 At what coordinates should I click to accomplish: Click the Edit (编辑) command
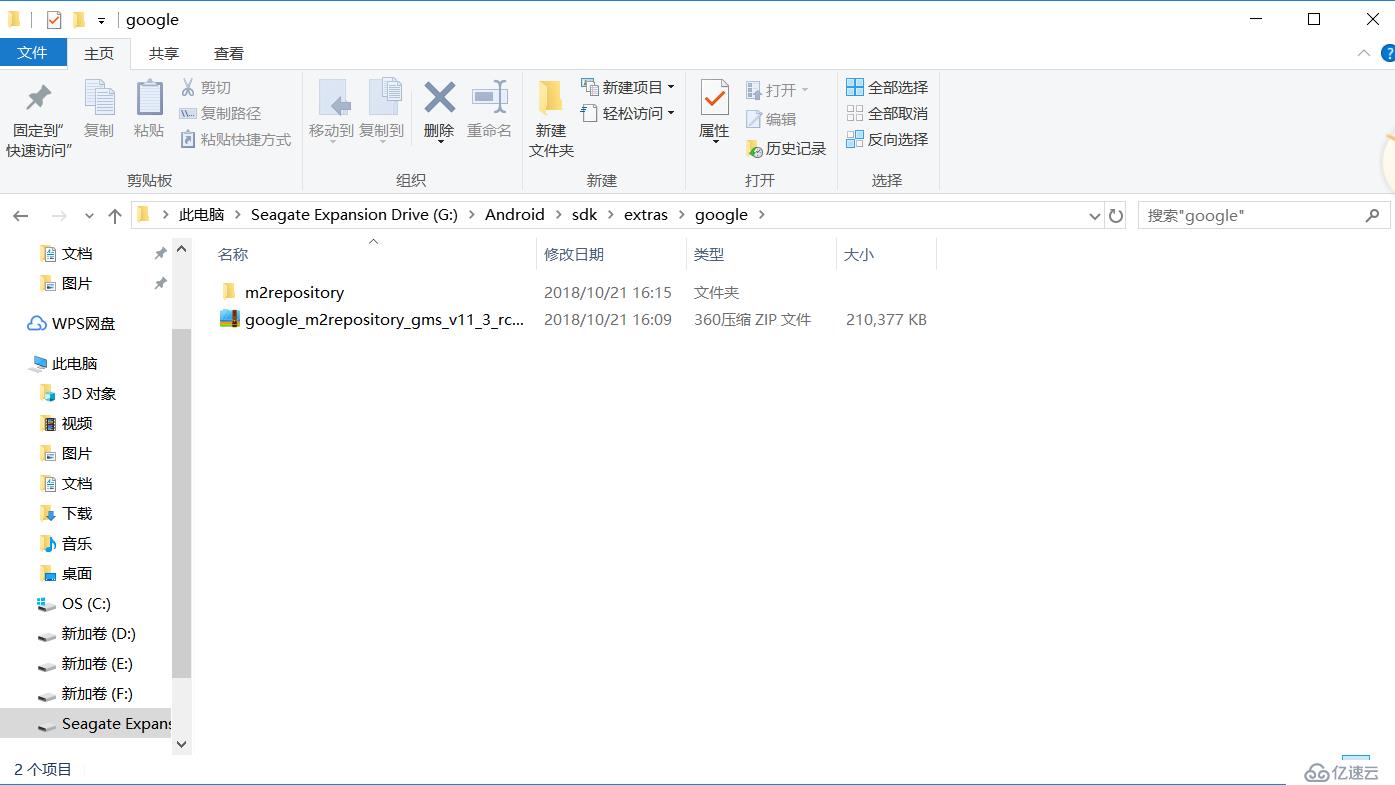tap(771, 119)
